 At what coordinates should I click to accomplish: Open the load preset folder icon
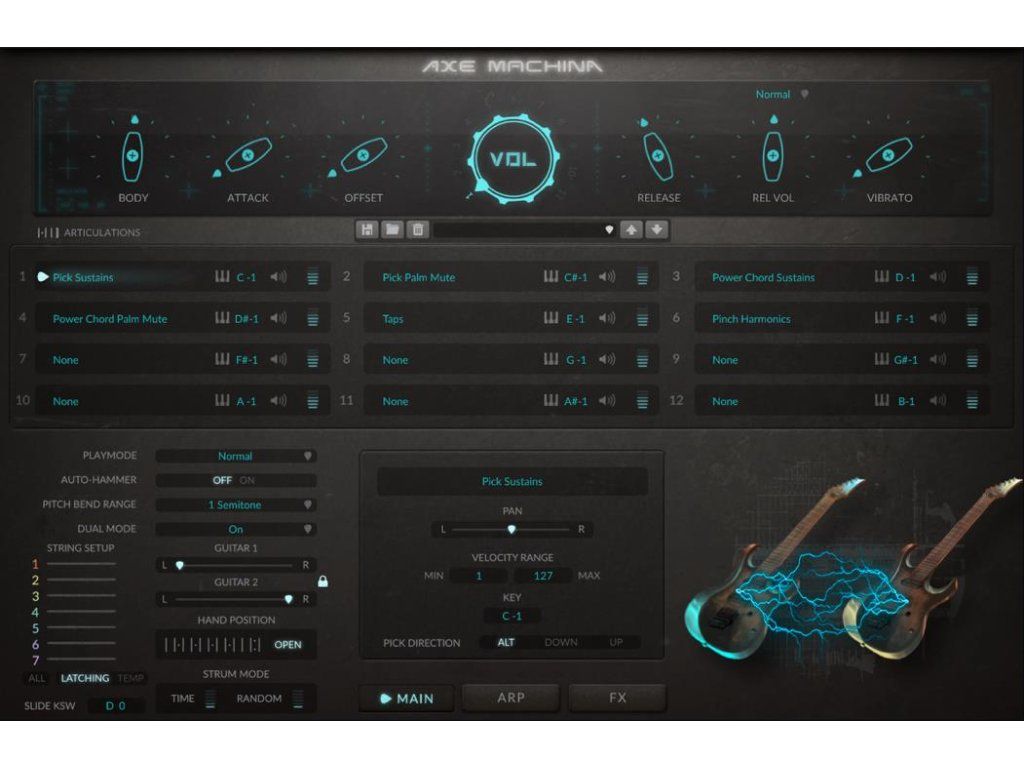coord(392,230)
